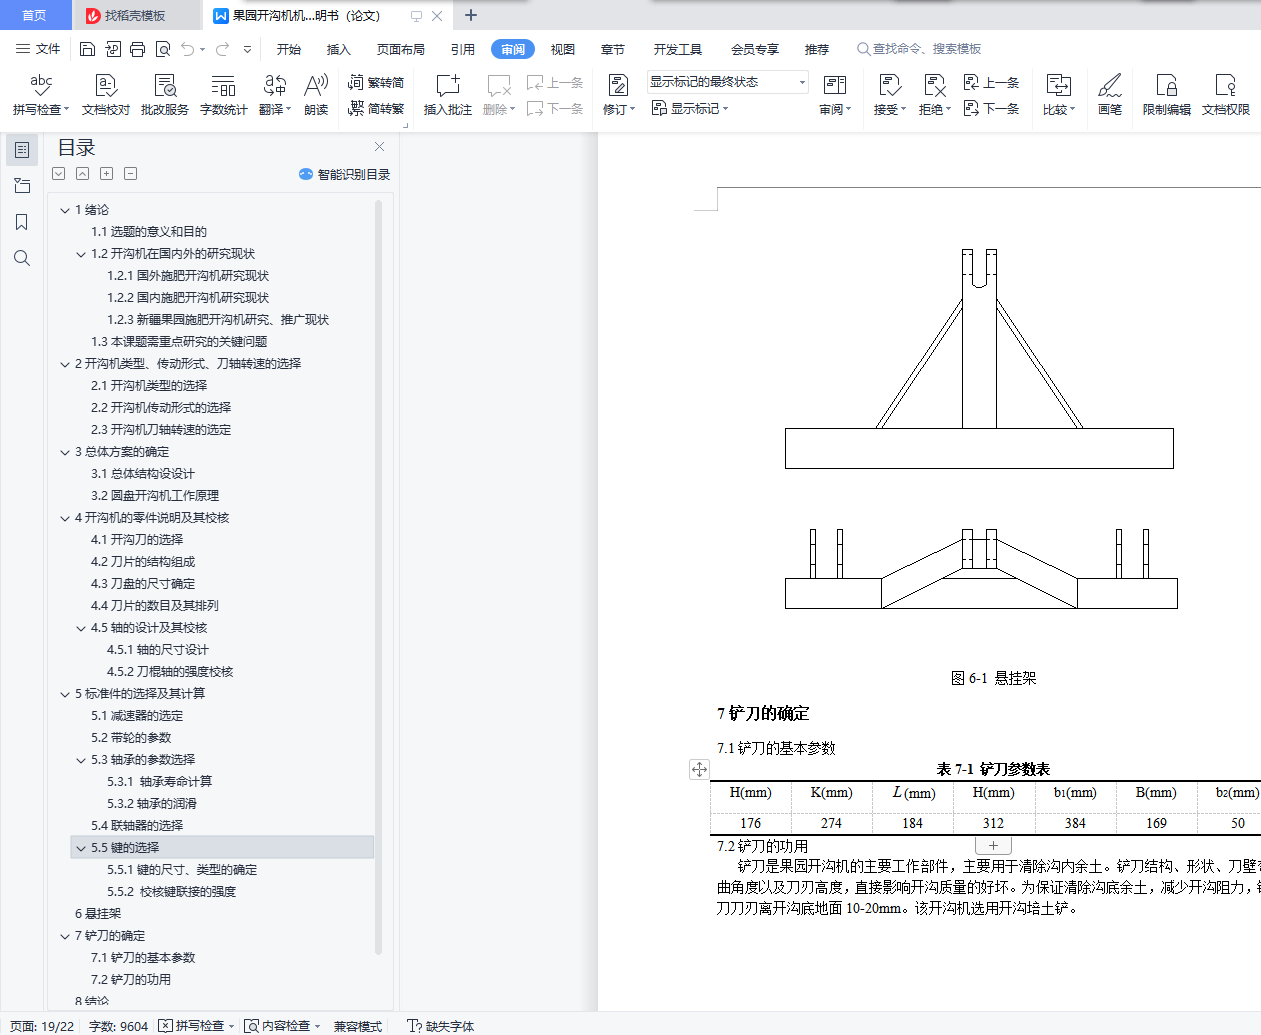Open the 文件 menu
Screen dimensions: 1261x1035
[38, 49]
